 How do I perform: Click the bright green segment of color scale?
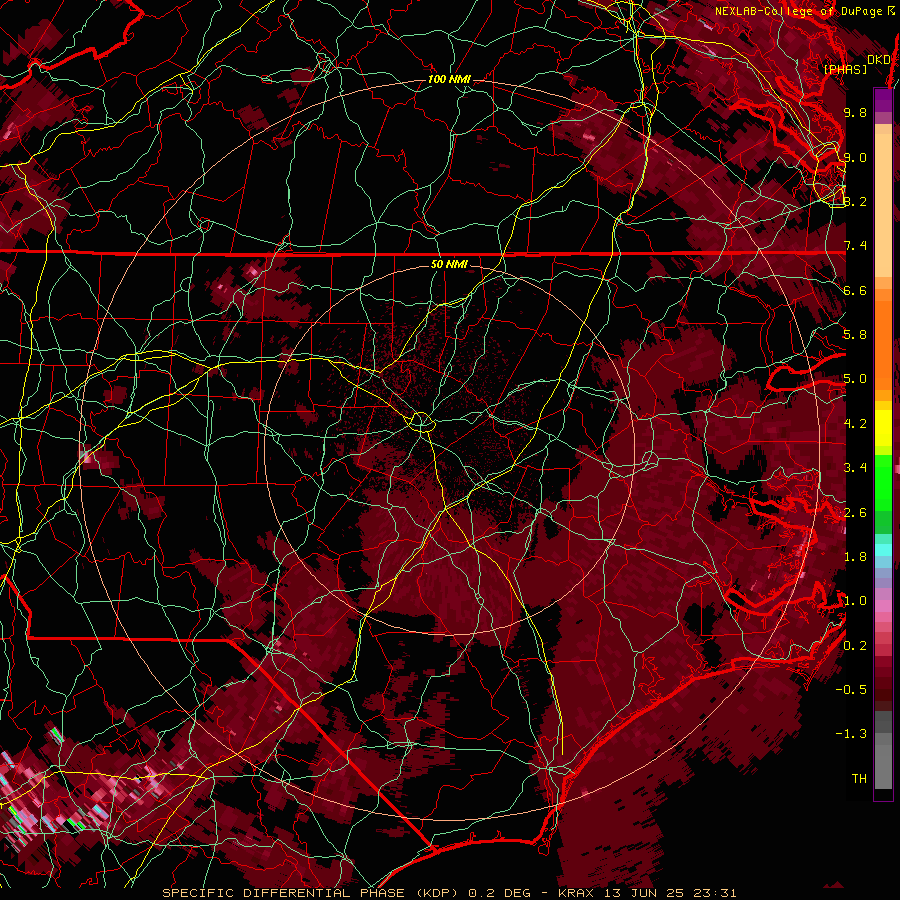pos(883,482)
